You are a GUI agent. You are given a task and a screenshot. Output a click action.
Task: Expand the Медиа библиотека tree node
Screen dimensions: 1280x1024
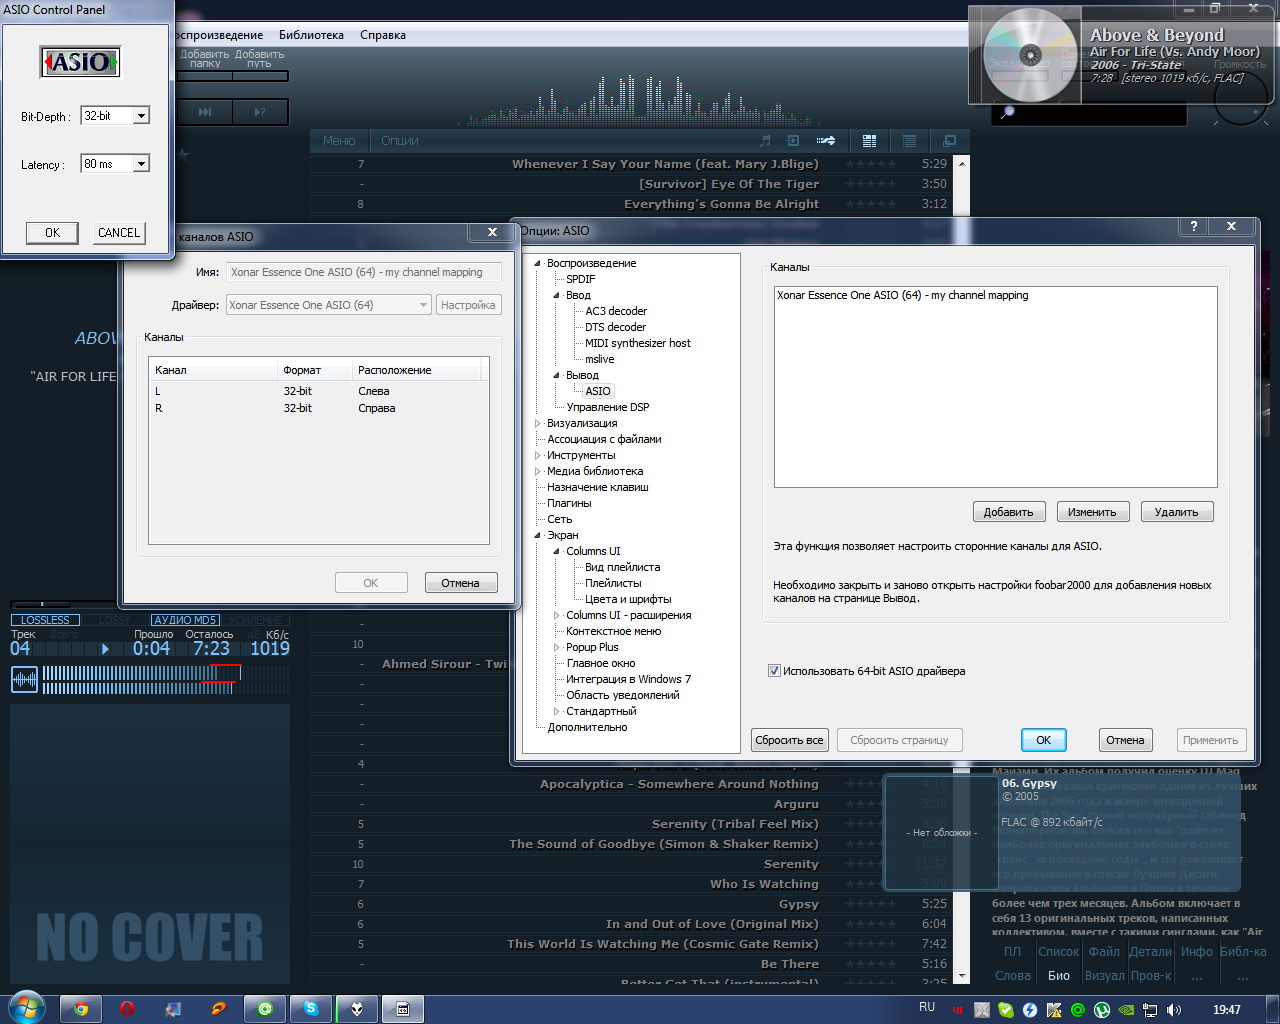(538, 471)
